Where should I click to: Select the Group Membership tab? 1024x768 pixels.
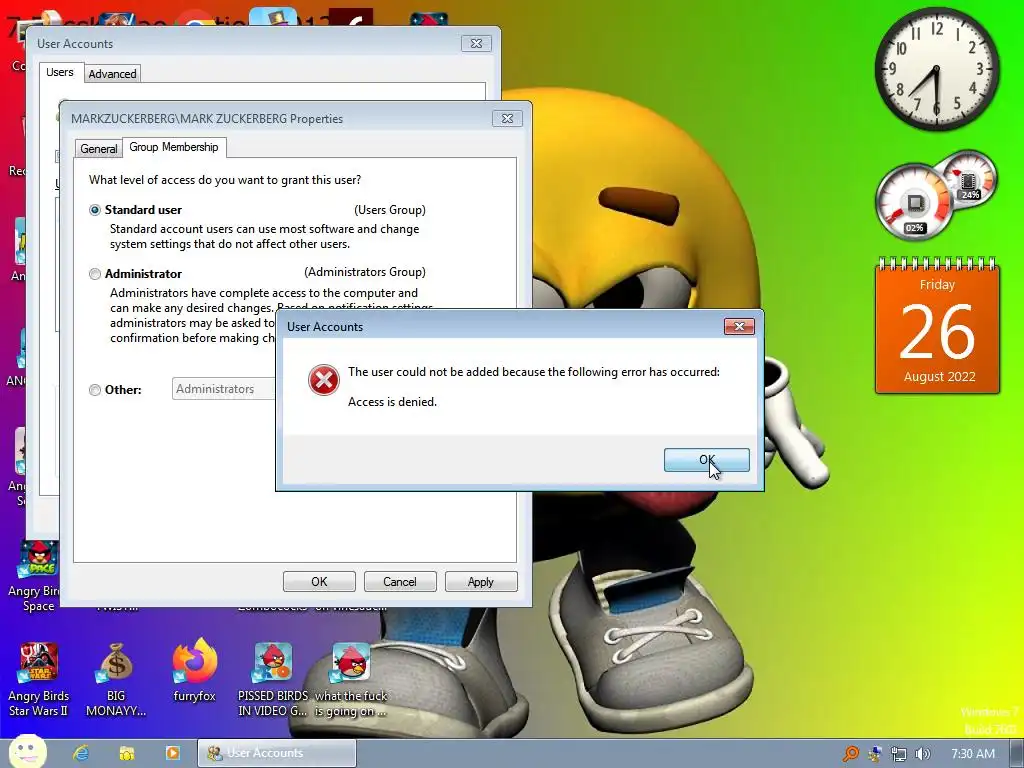(174, 147)
